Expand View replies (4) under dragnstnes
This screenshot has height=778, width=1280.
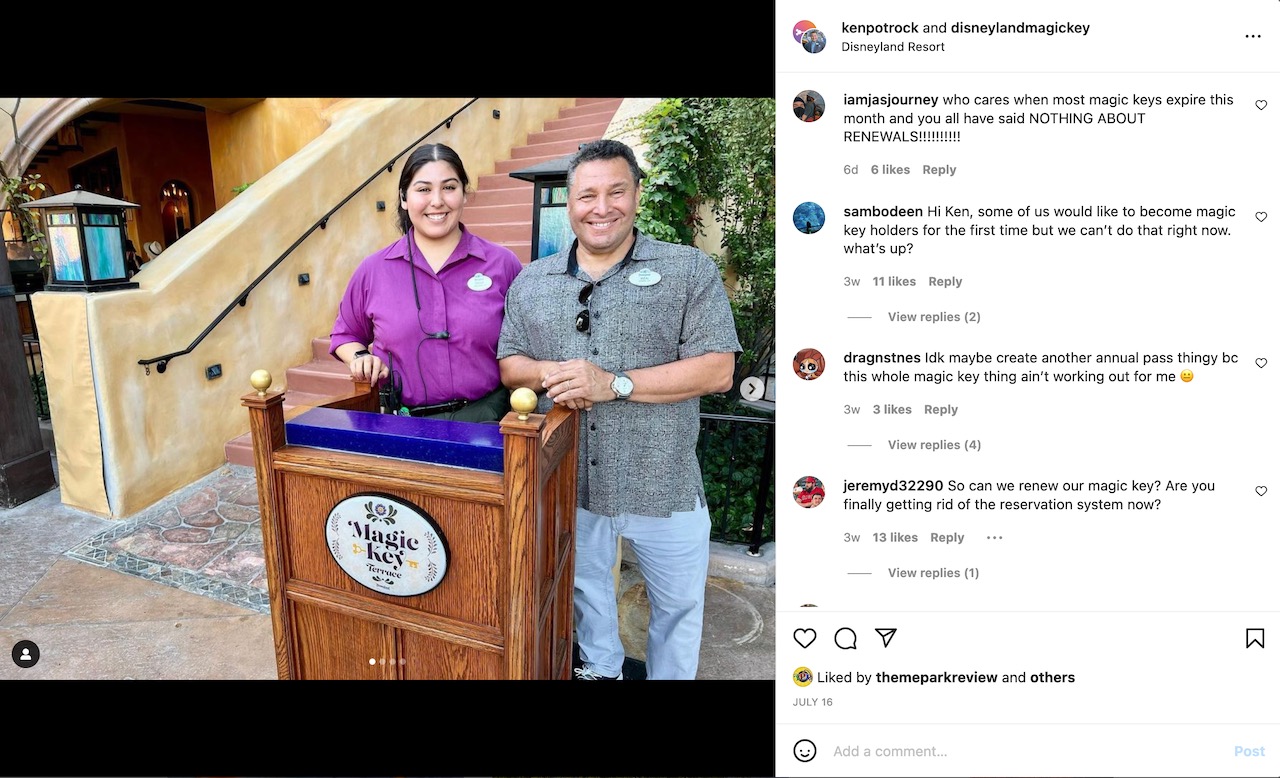pyautogui.click(x=934, y=445)
